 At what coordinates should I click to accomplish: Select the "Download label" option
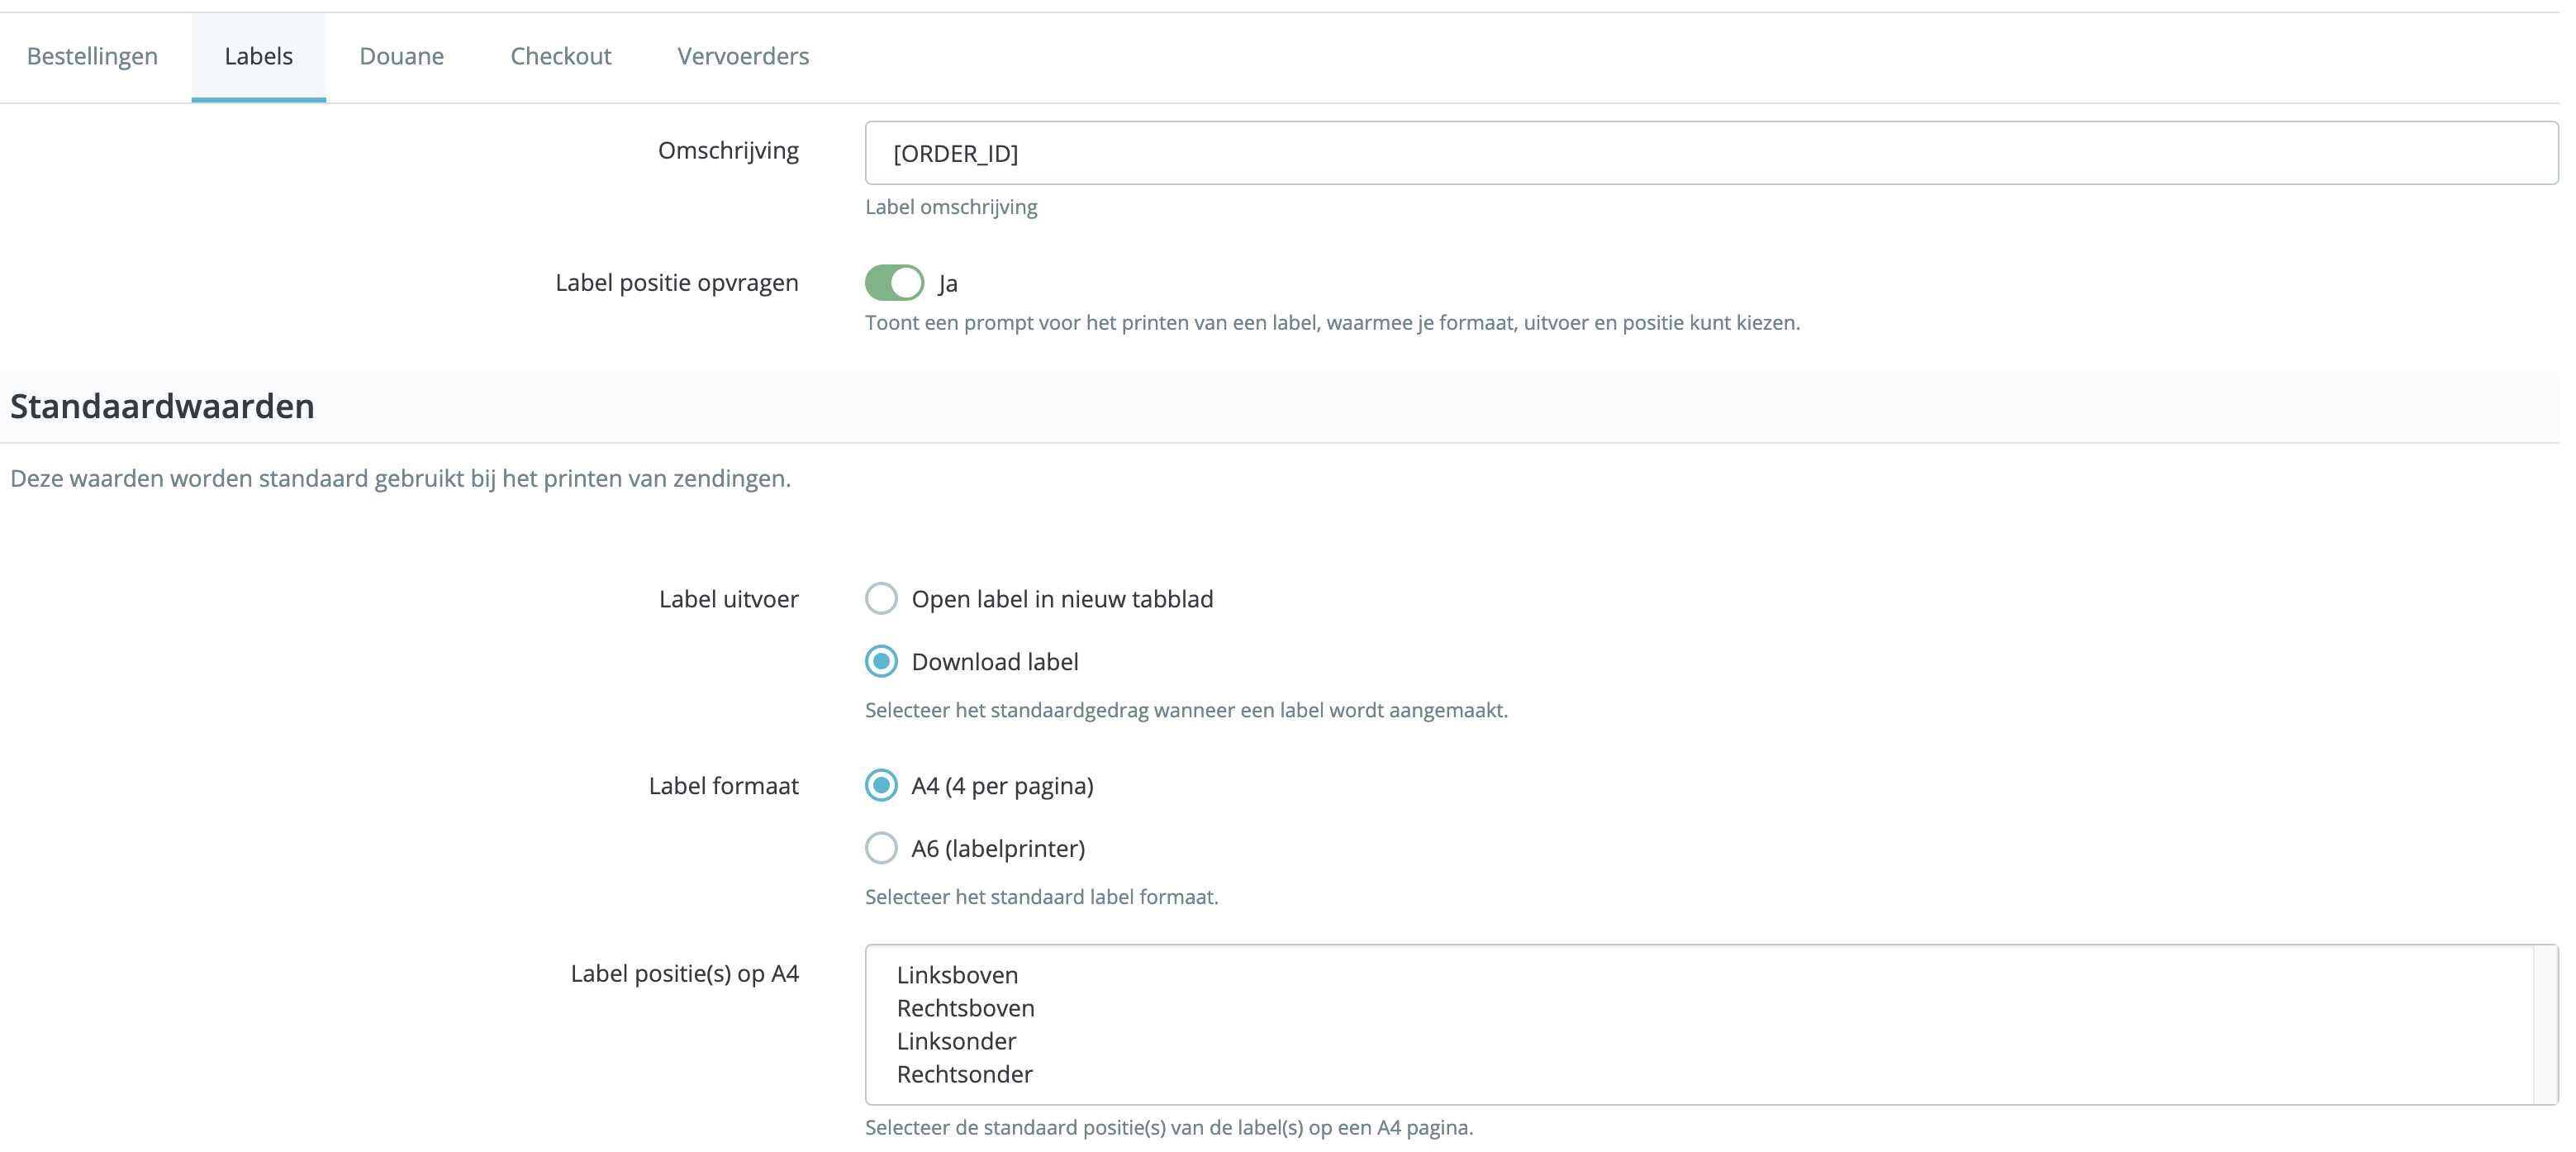[x=881, y=661]
